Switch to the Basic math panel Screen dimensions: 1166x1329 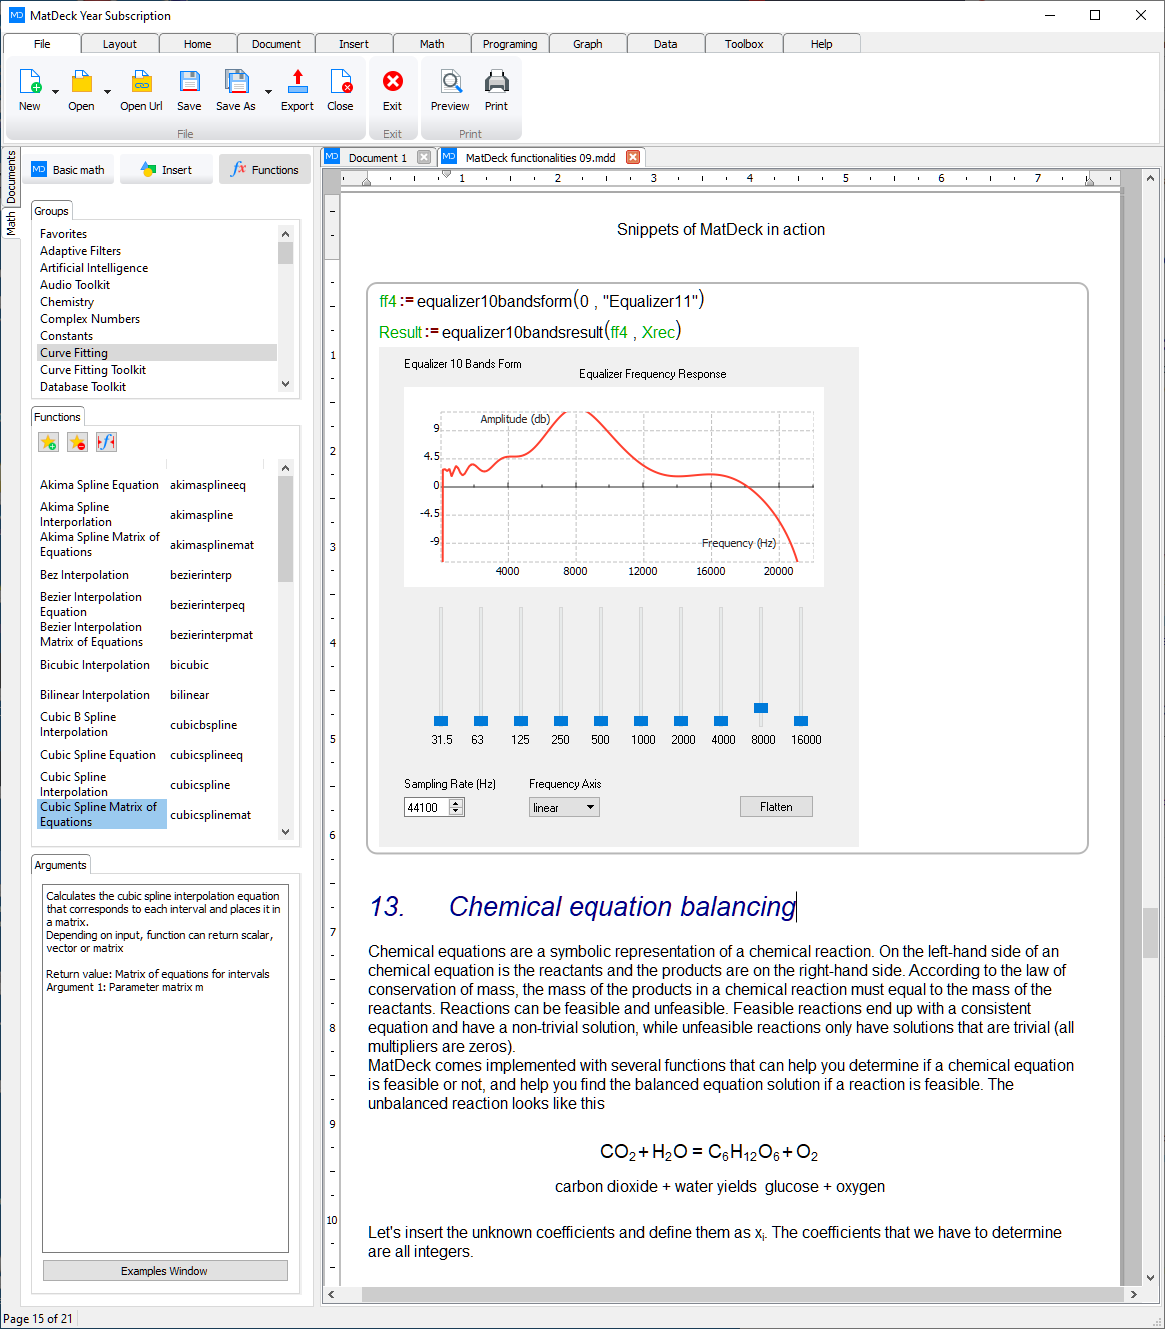69,170
